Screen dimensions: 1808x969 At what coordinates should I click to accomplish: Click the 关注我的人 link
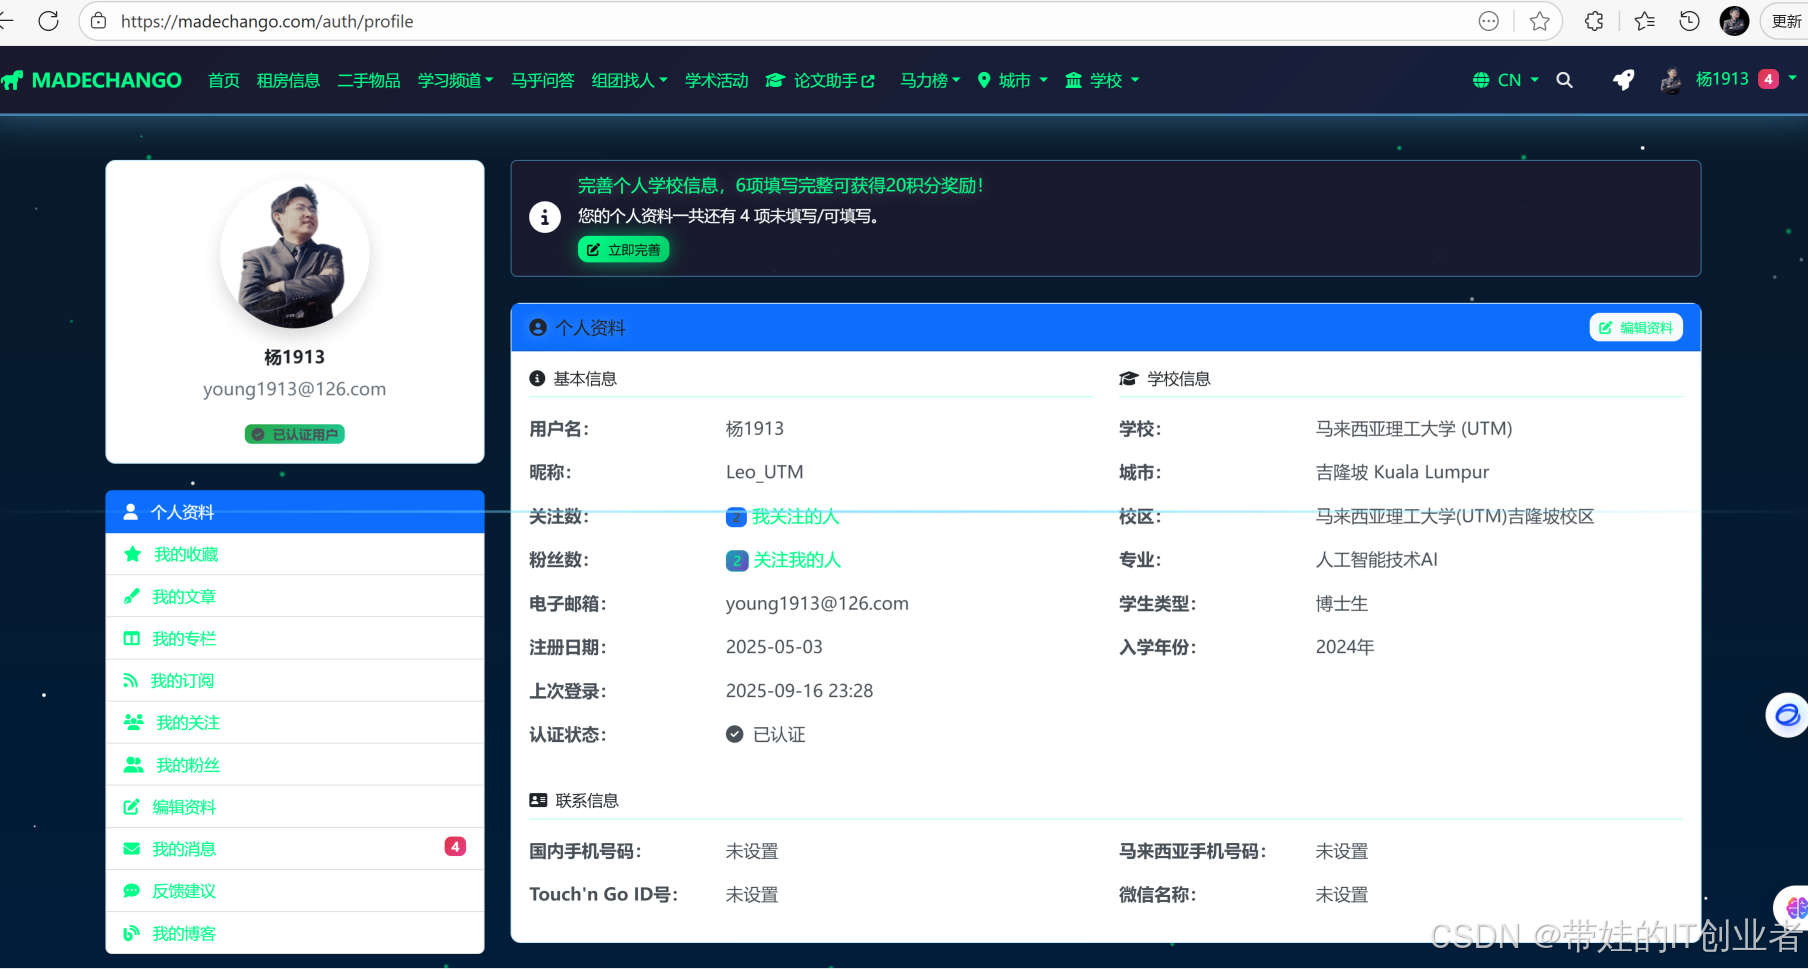[x=796, y=560]
